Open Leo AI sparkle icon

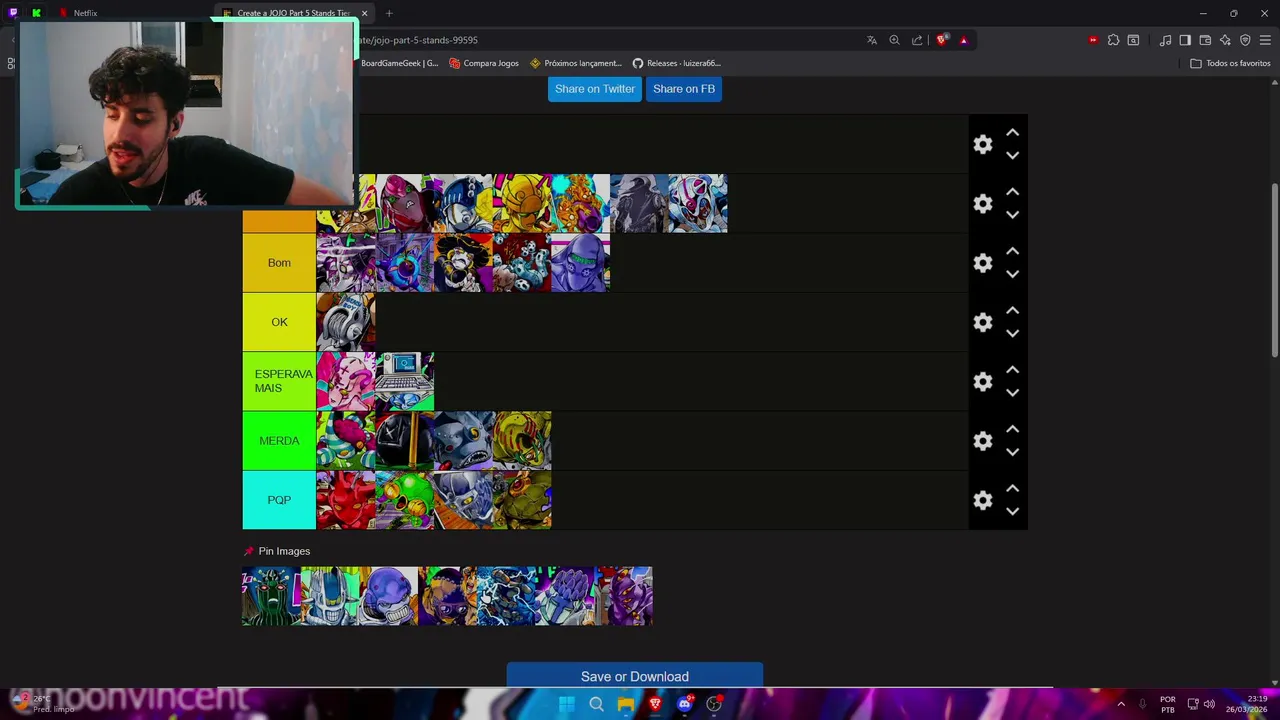pos(1225,40)
